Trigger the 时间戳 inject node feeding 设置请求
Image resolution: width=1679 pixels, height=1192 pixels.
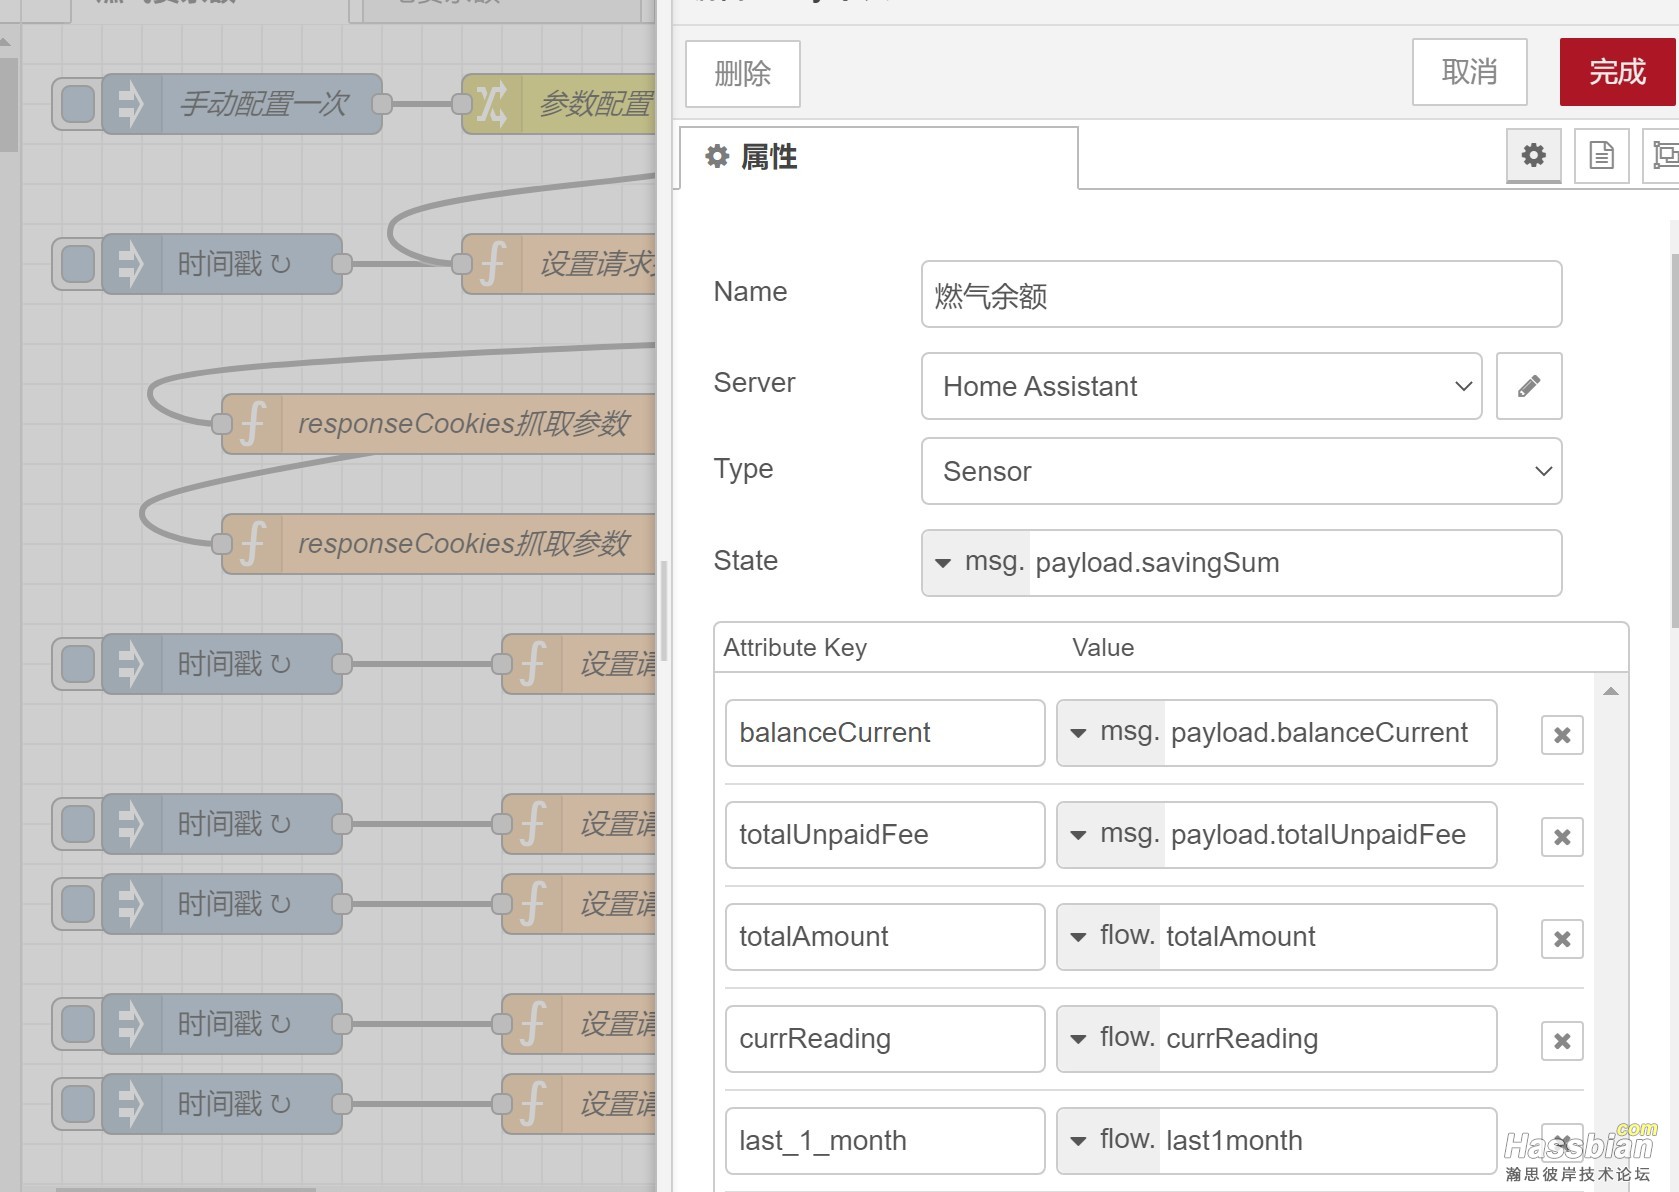[77, 264]
